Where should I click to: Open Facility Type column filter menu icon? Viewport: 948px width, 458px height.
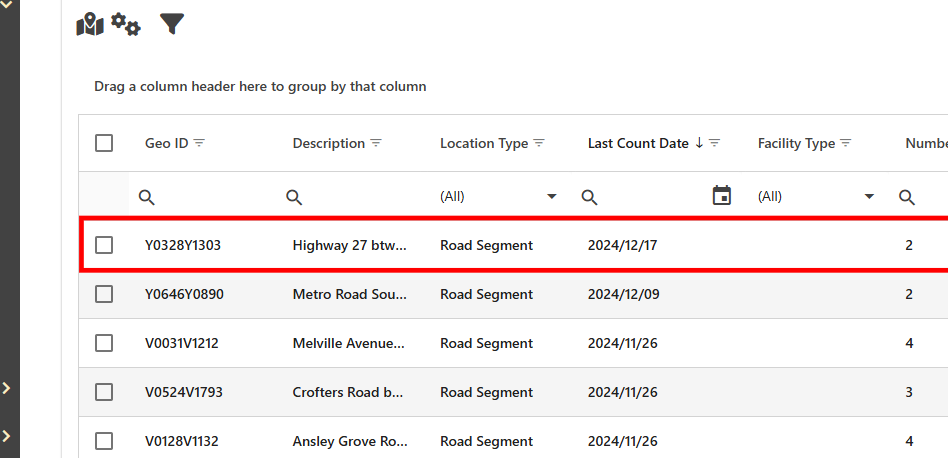(x=846, y=143)
